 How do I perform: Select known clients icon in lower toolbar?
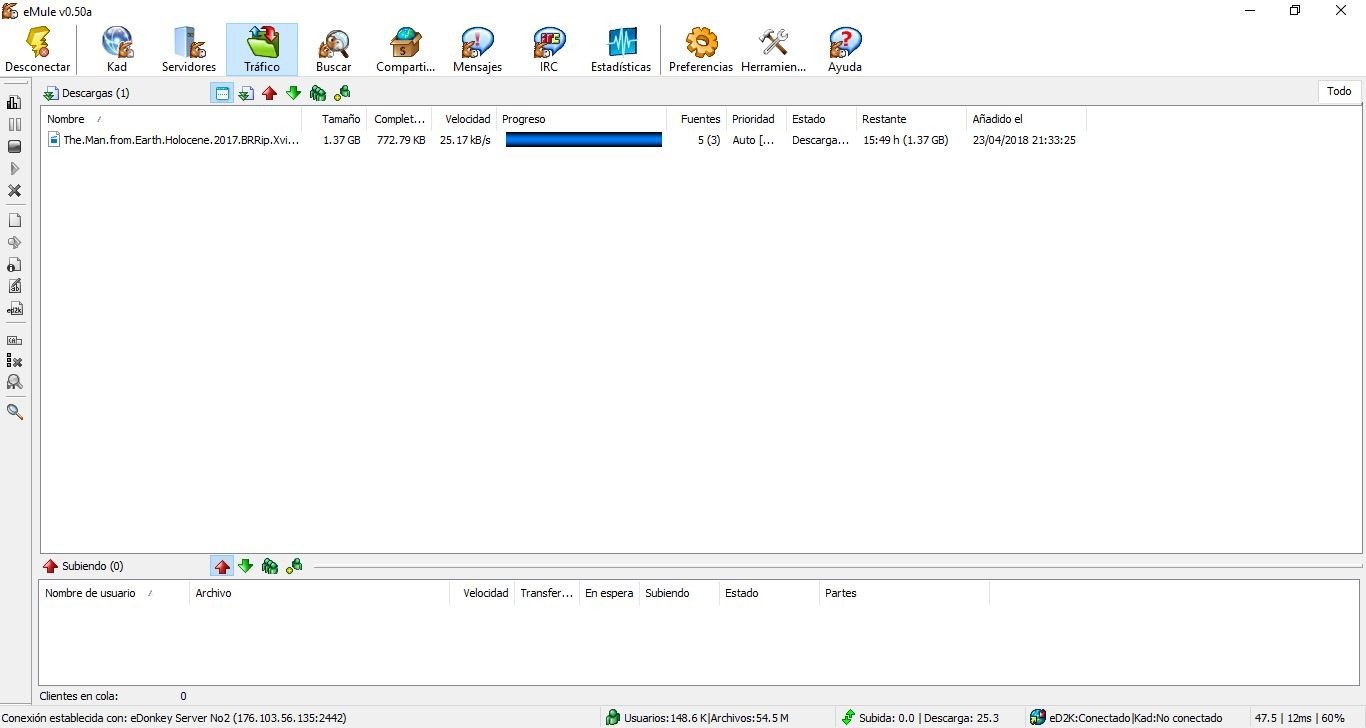[x=294, y=566]
